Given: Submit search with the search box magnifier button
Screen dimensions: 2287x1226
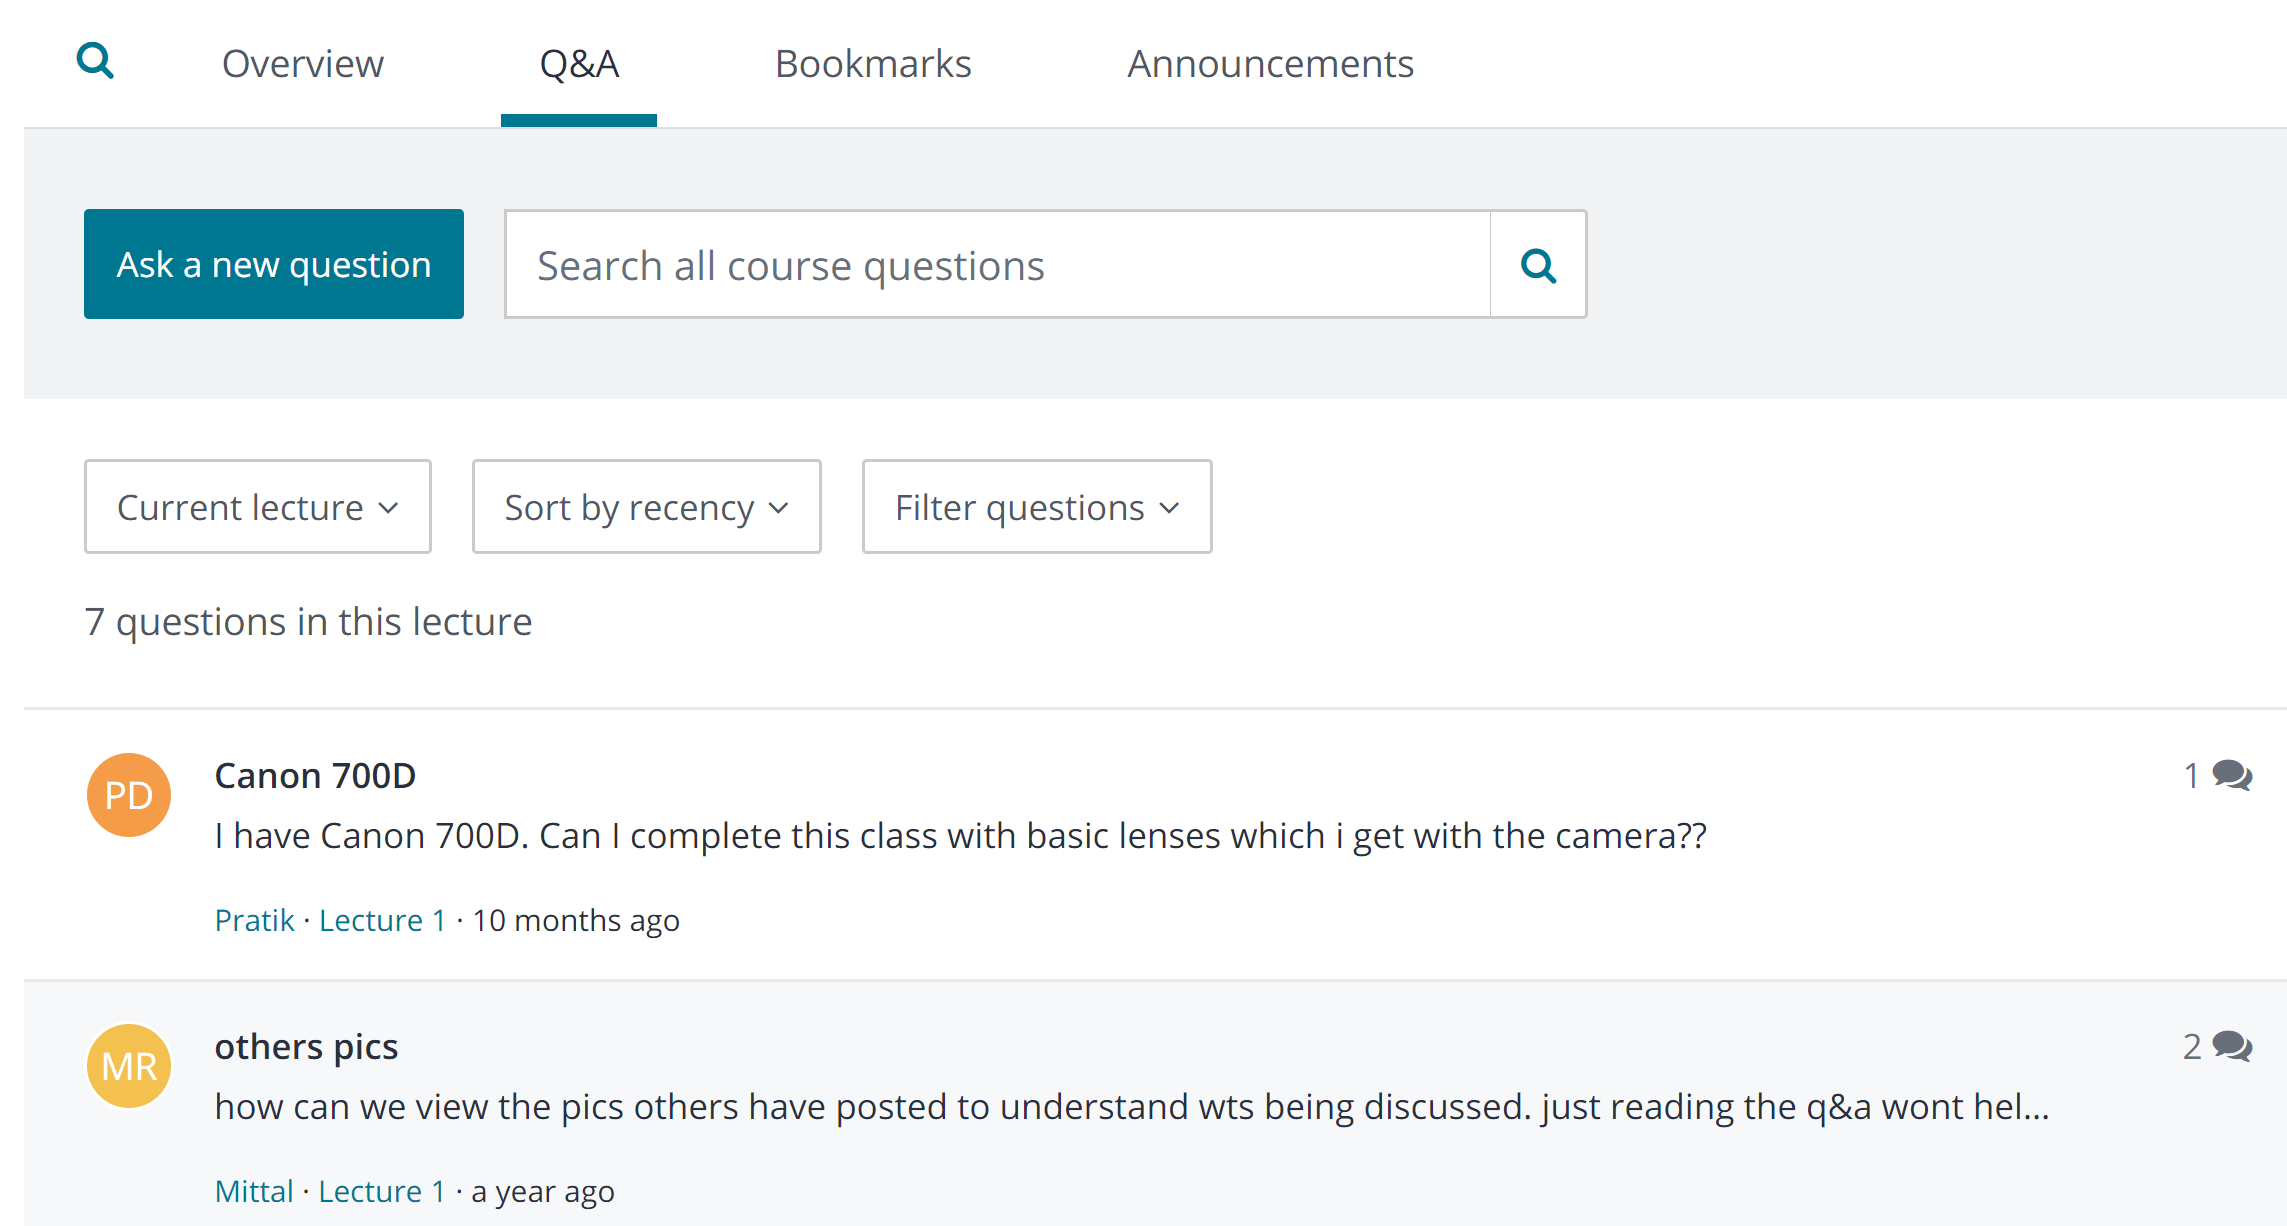Looking at the screenshot, I should 1538,265.
